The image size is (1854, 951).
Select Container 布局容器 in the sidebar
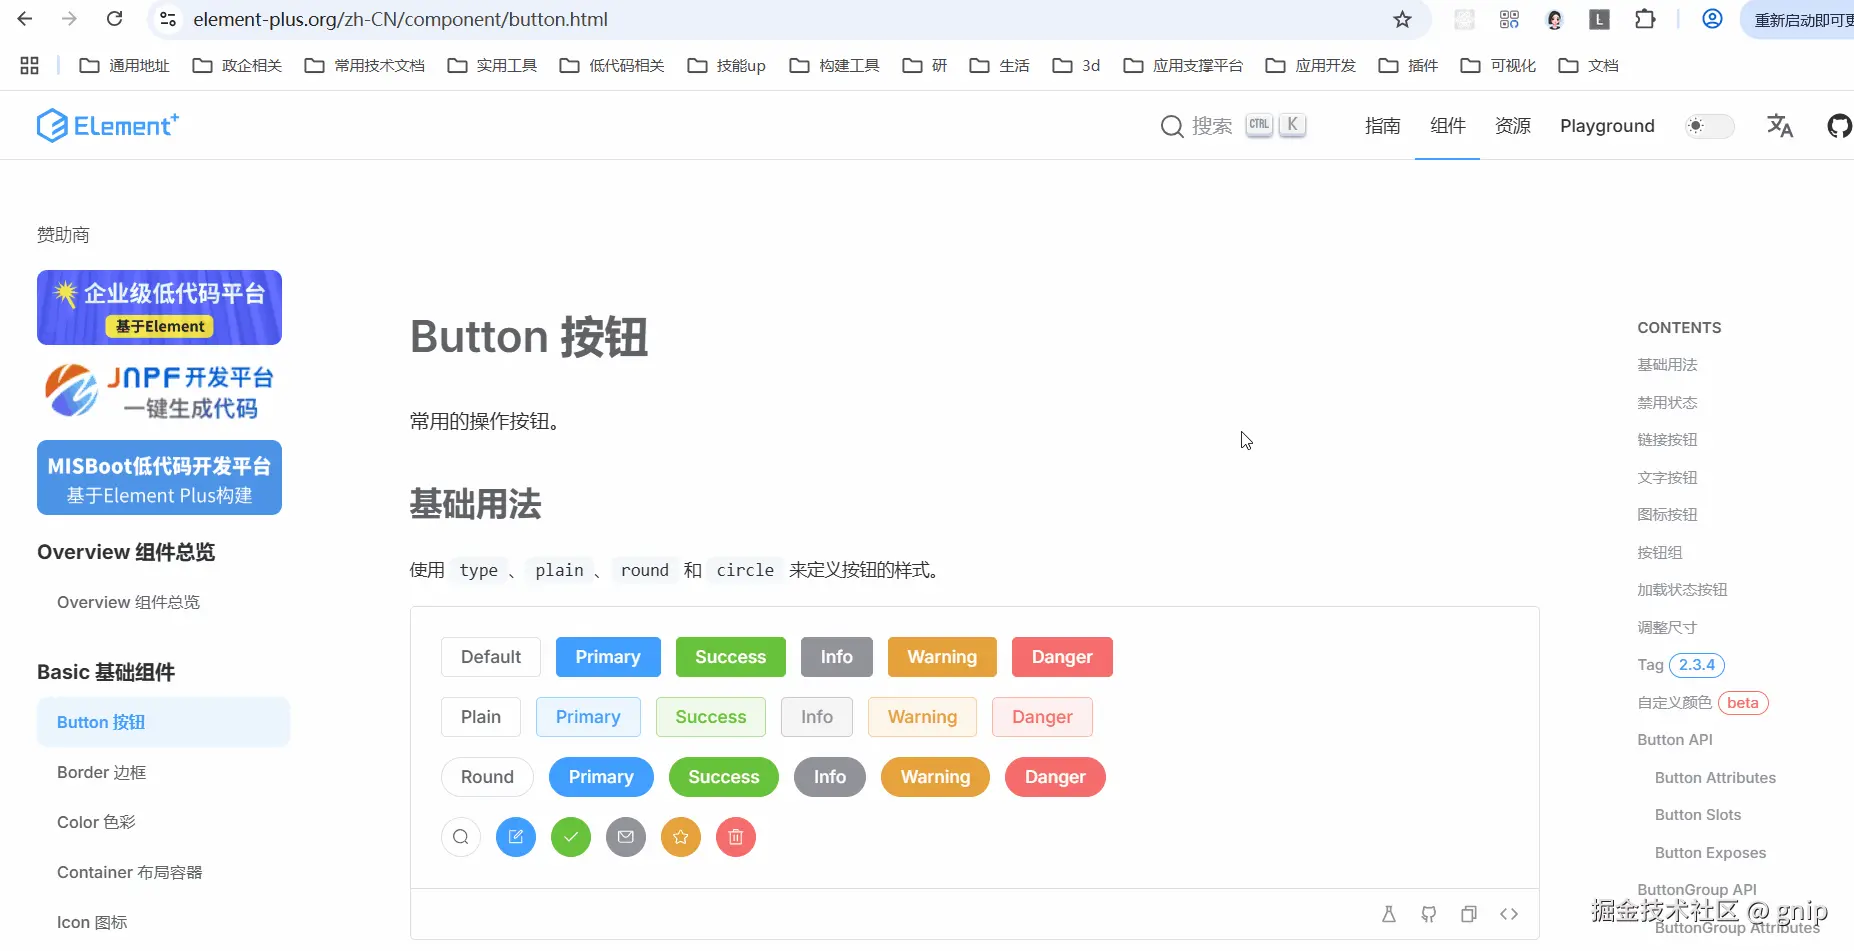tap(129, 872)
